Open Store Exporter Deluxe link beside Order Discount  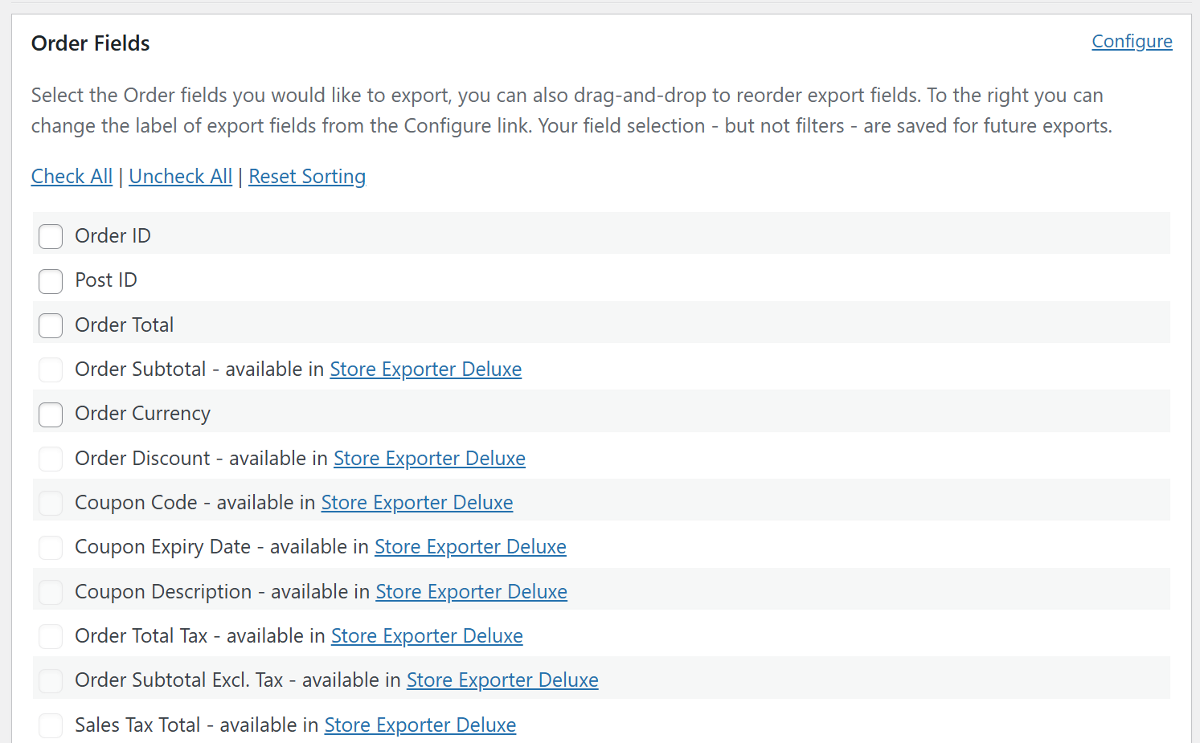pos(429,458)
